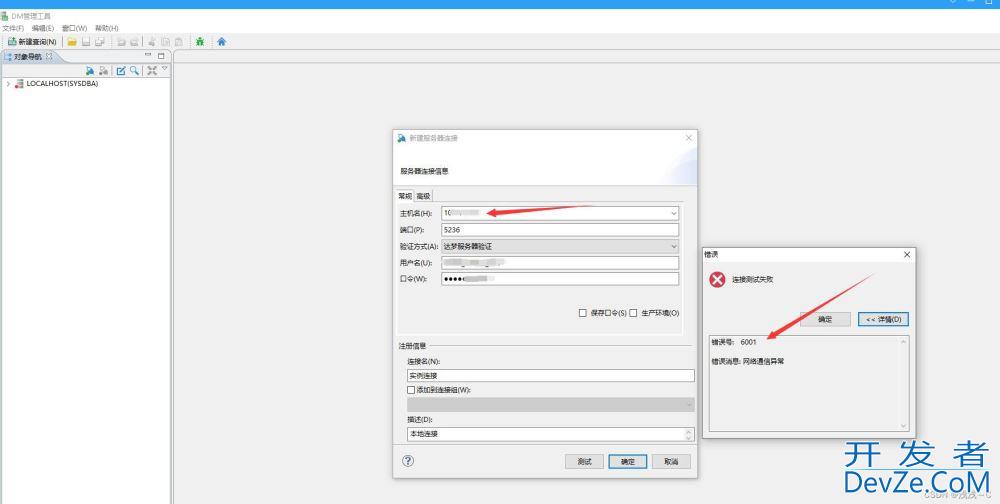Click the green bug debug icon

(x=200, y=42)
